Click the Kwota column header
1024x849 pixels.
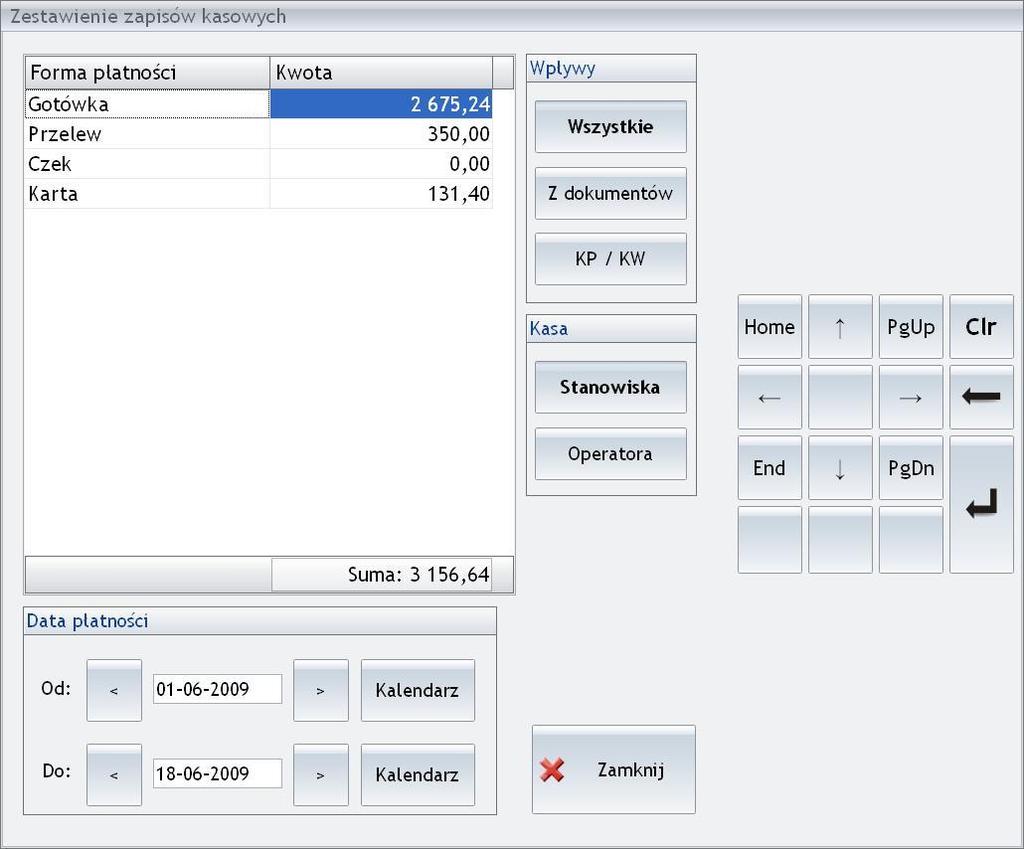click(x=381, y=72)
